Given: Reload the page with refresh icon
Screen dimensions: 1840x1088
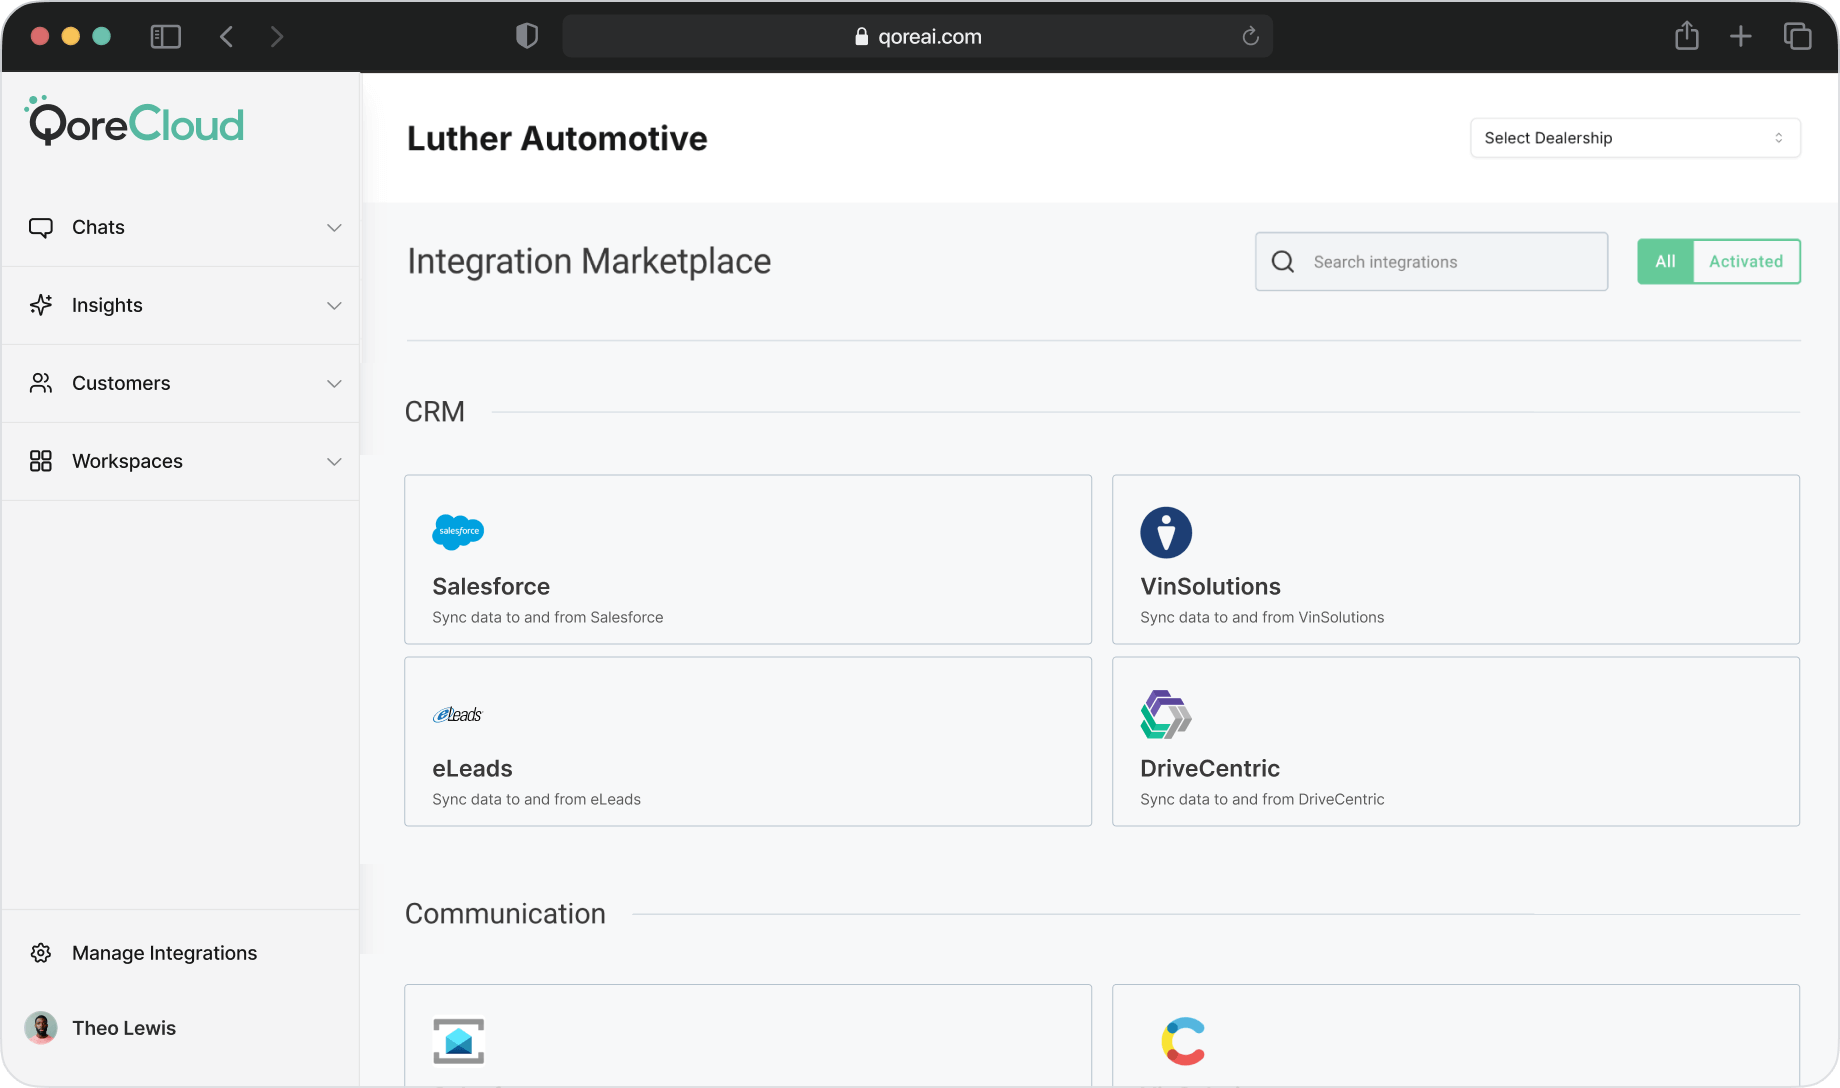Looking at the screenshot, I should pyautogui.click(x=1250, y=37).
